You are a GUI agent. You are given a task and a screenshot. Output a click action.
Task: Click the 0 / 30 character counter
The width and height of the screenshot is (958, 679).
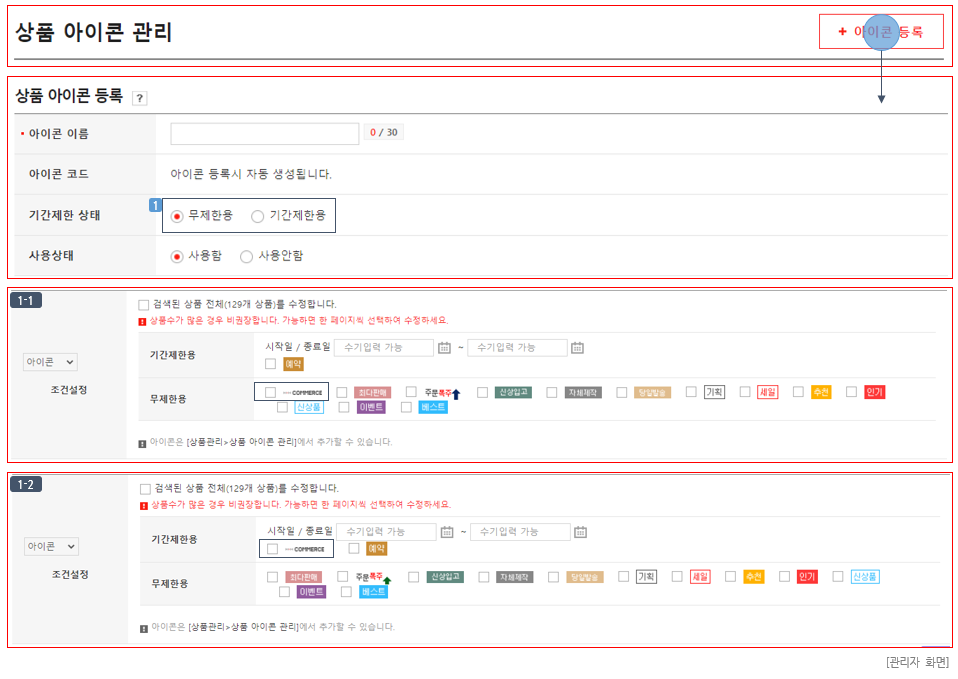coord(384,133)
